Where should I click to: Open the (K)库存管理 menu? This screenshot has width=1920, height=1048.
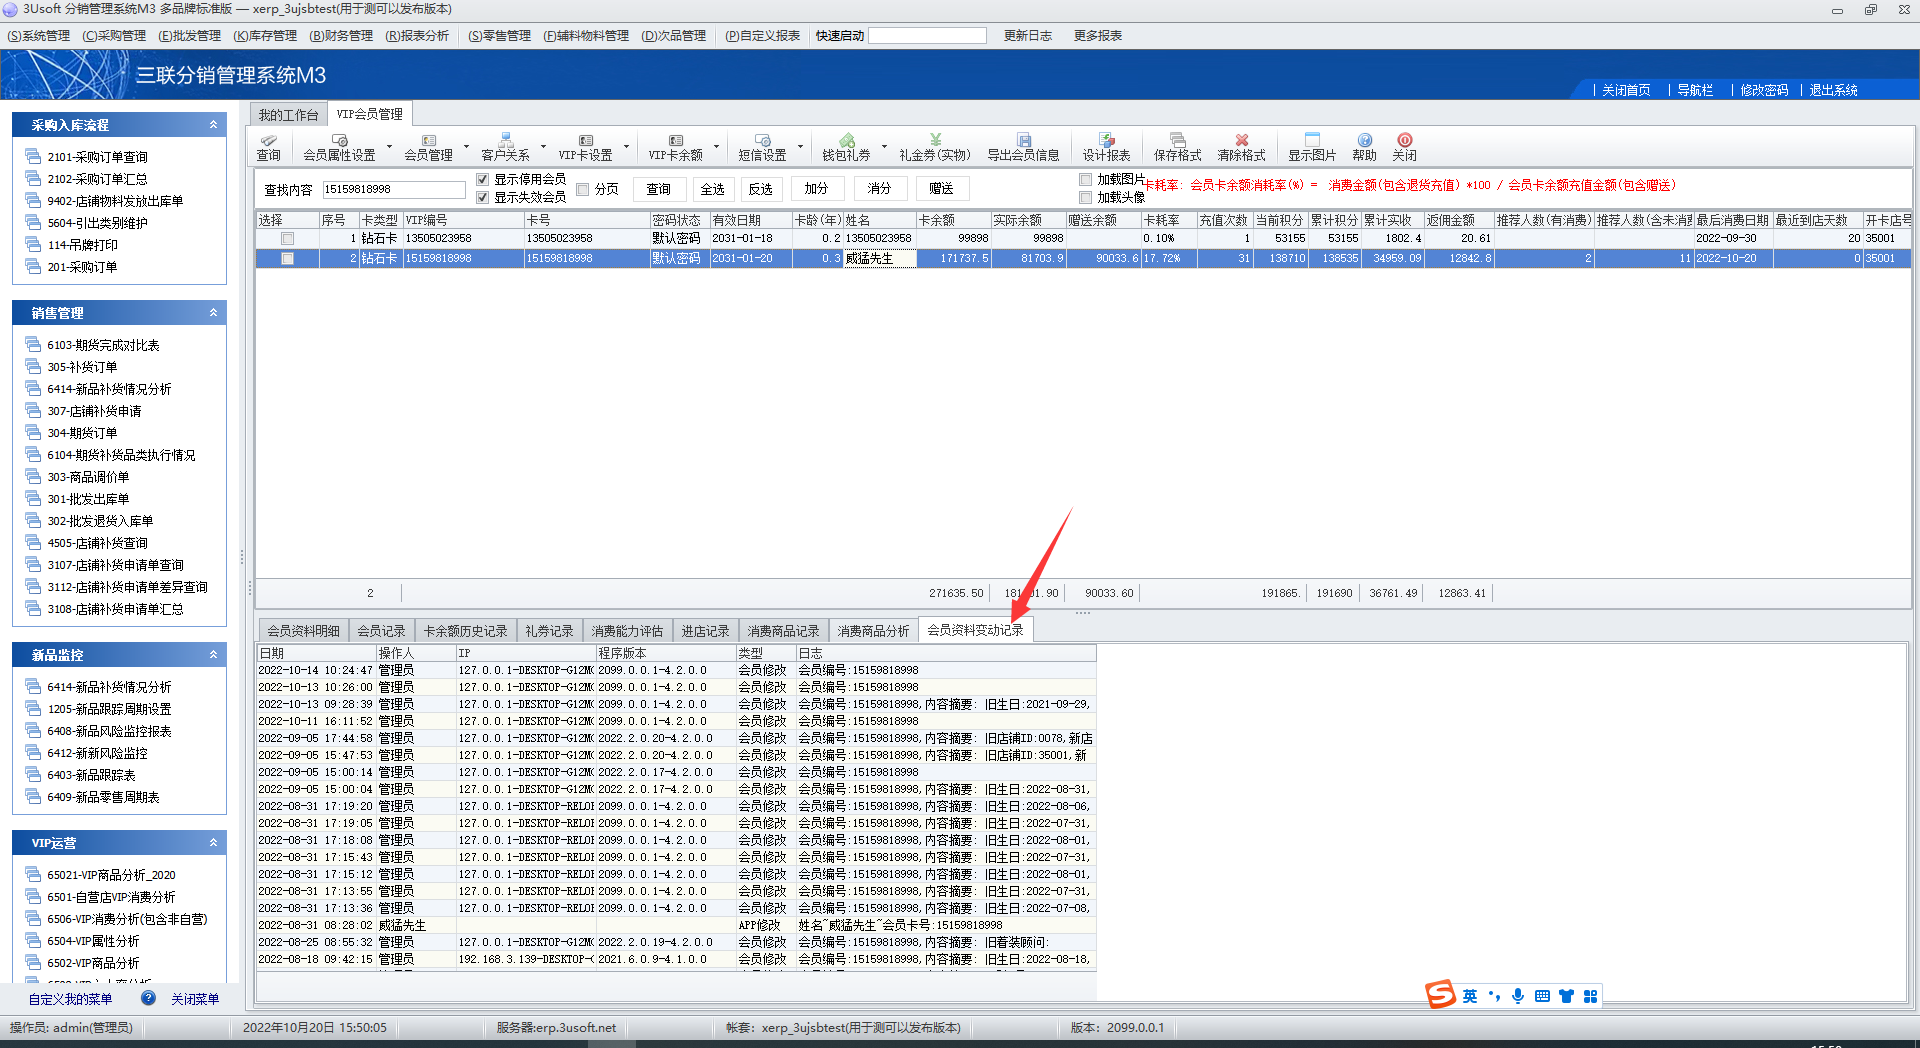265,36
